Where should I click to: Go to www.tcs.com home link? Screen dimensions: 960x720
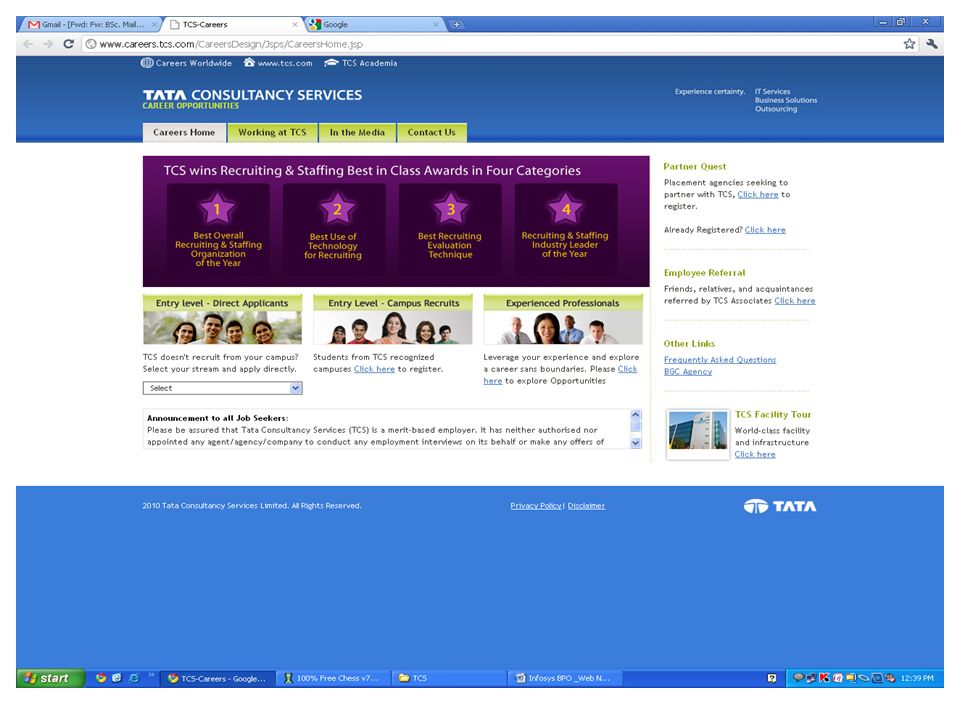[278, 63]
